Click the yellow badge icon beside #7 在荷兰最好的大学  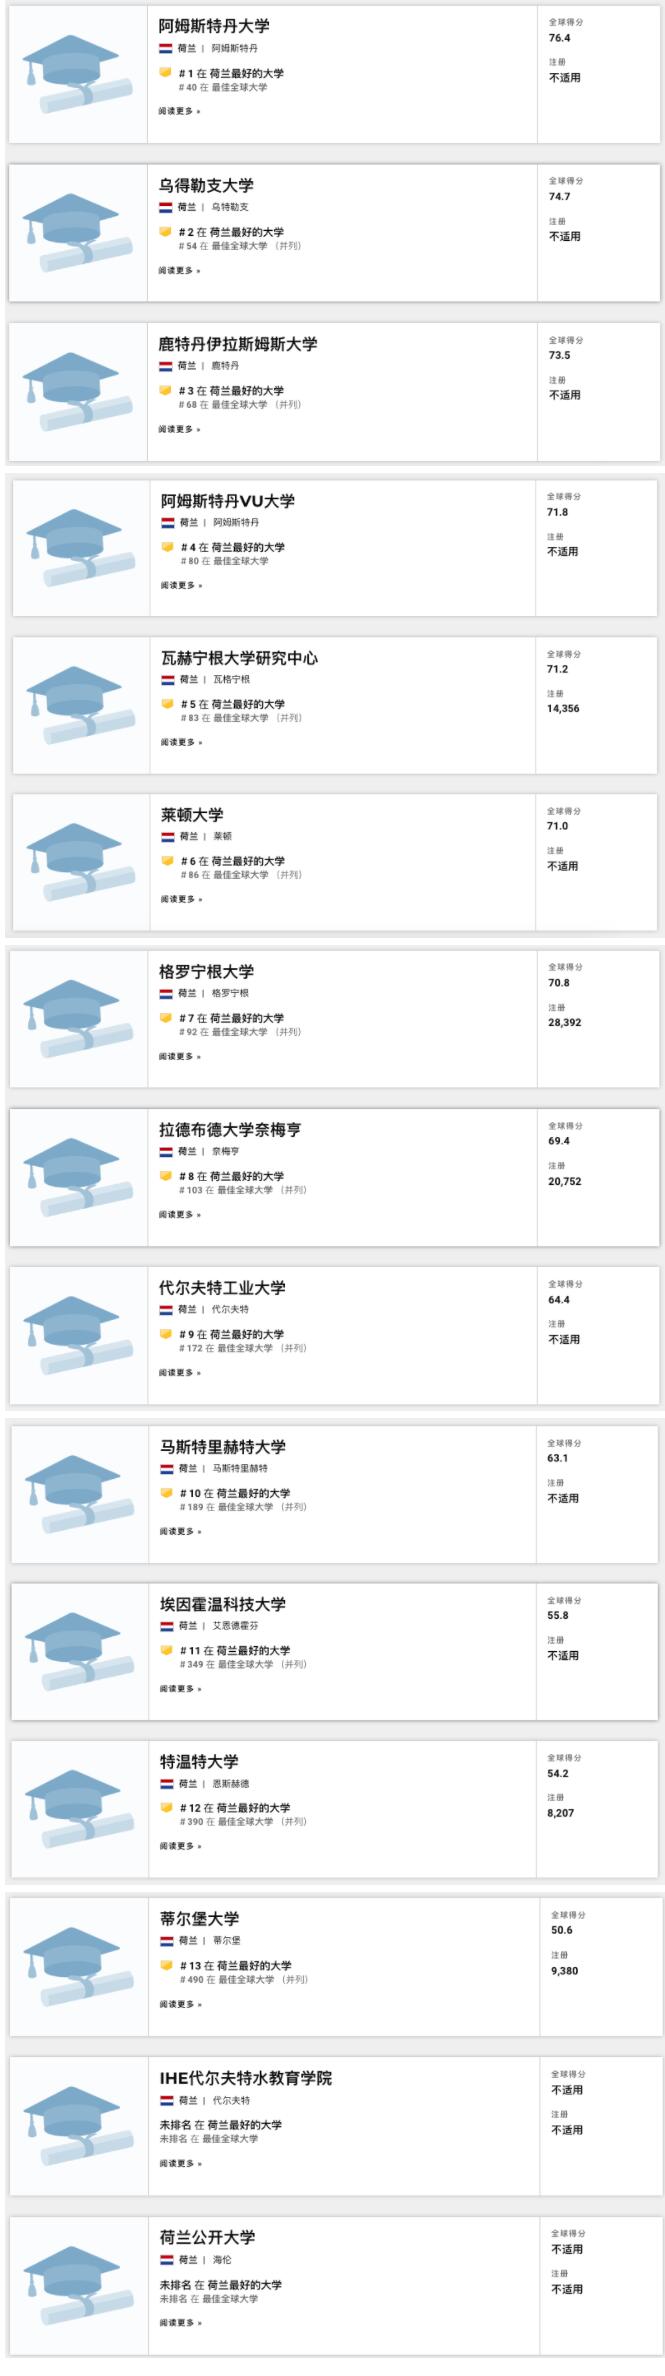click(x=165, y=1017)
